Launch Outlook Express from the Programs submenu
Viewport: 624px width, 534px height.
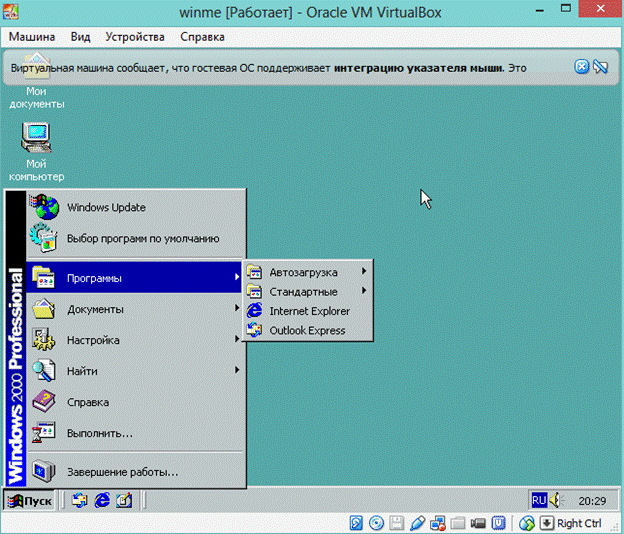point(307,331)
